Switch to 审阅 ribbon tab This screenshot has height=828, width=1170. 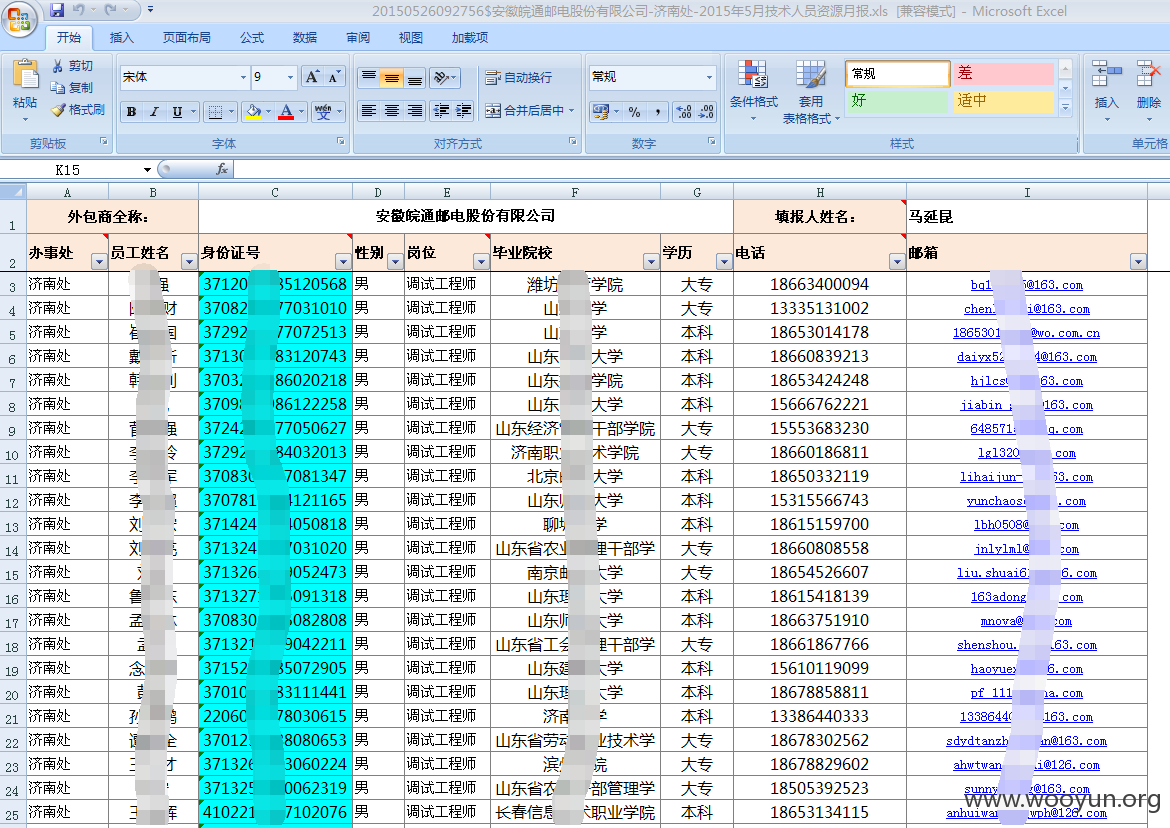click(357, 37)
